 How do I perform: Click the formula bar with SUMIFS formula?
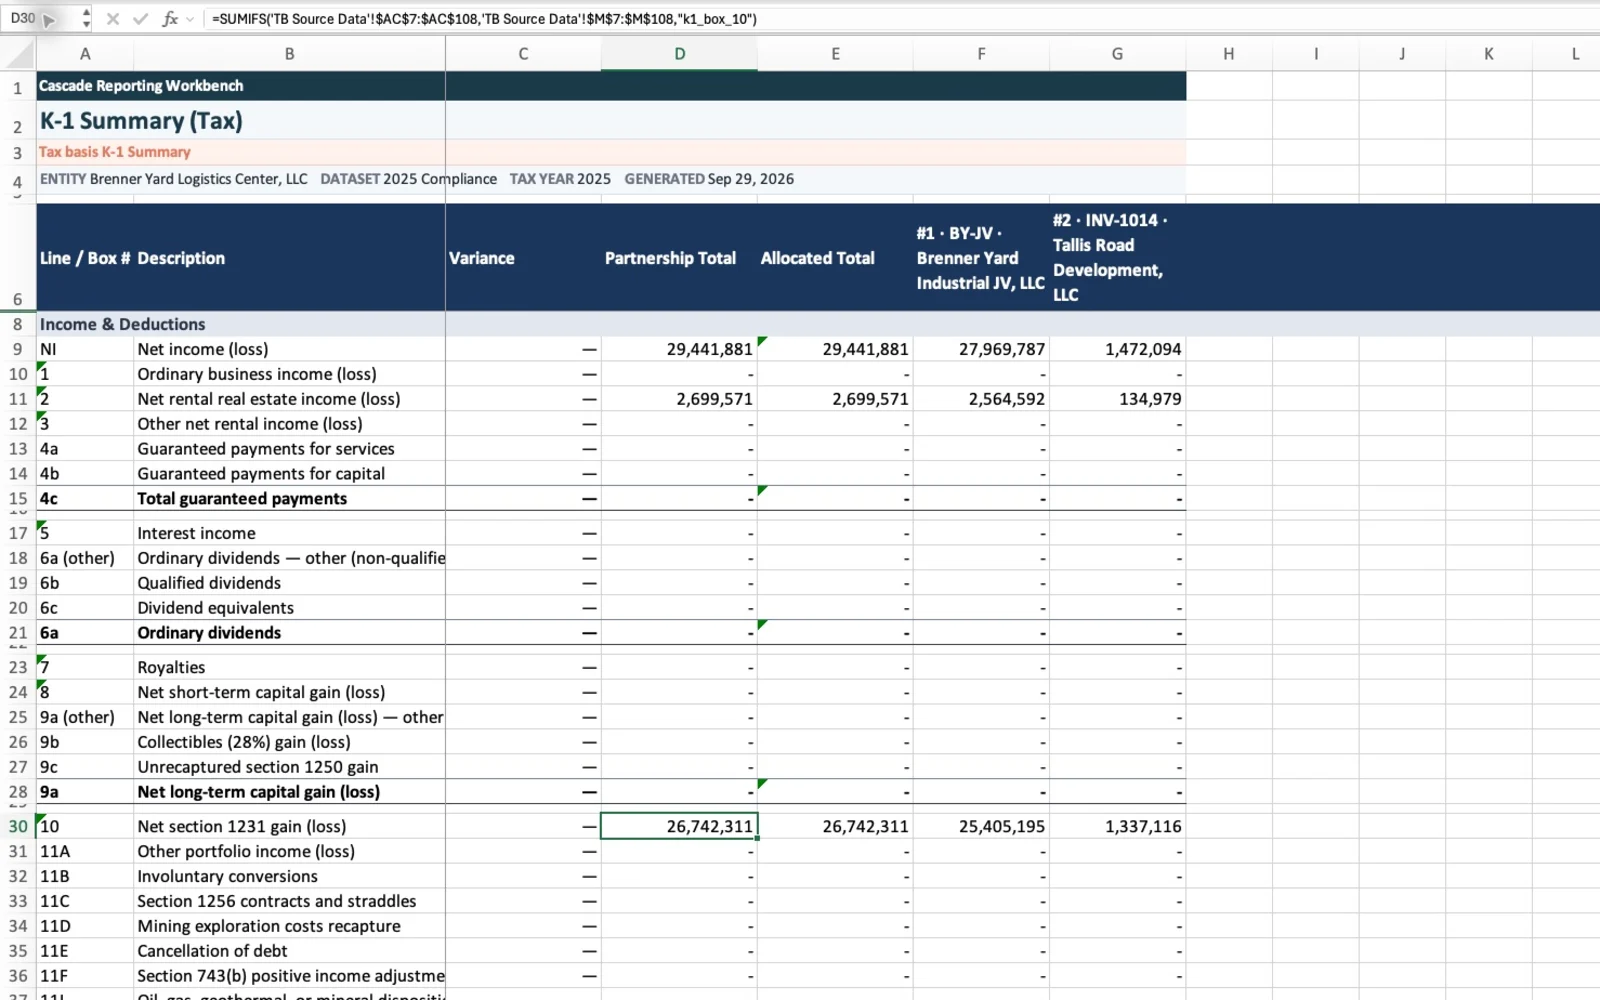click(900, 19)
